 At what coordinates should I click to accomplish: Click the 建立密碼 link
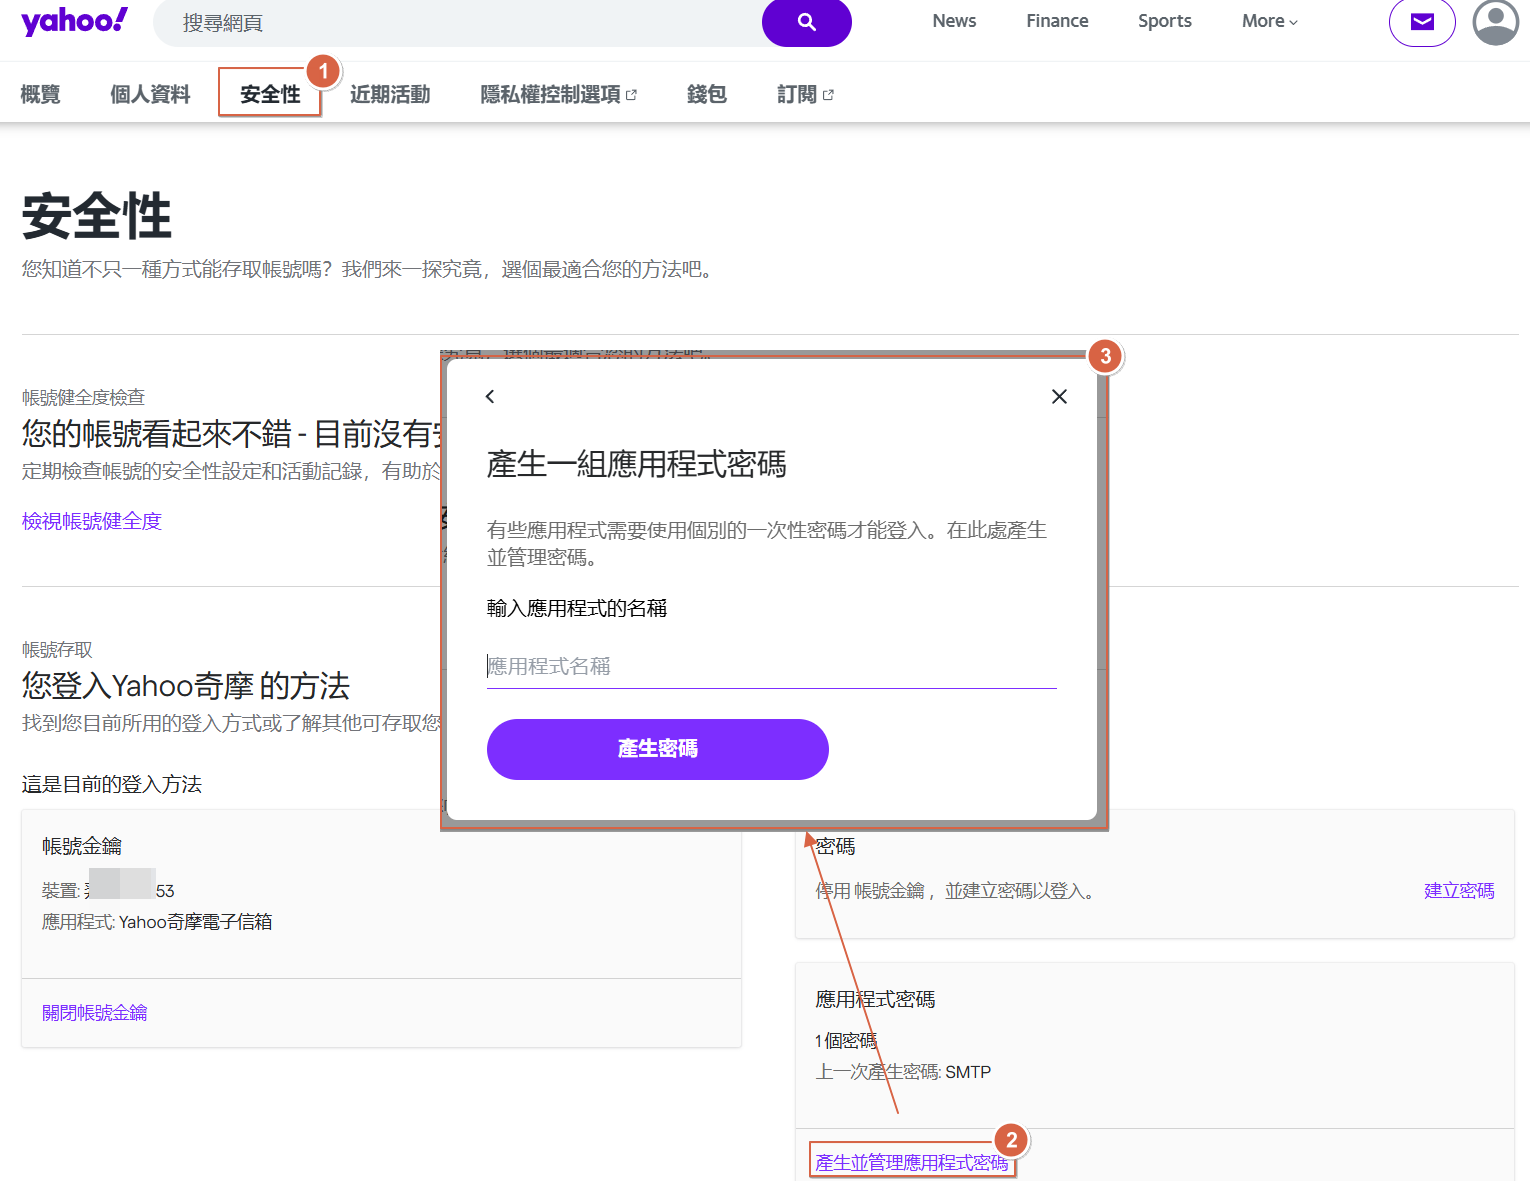1458,891
